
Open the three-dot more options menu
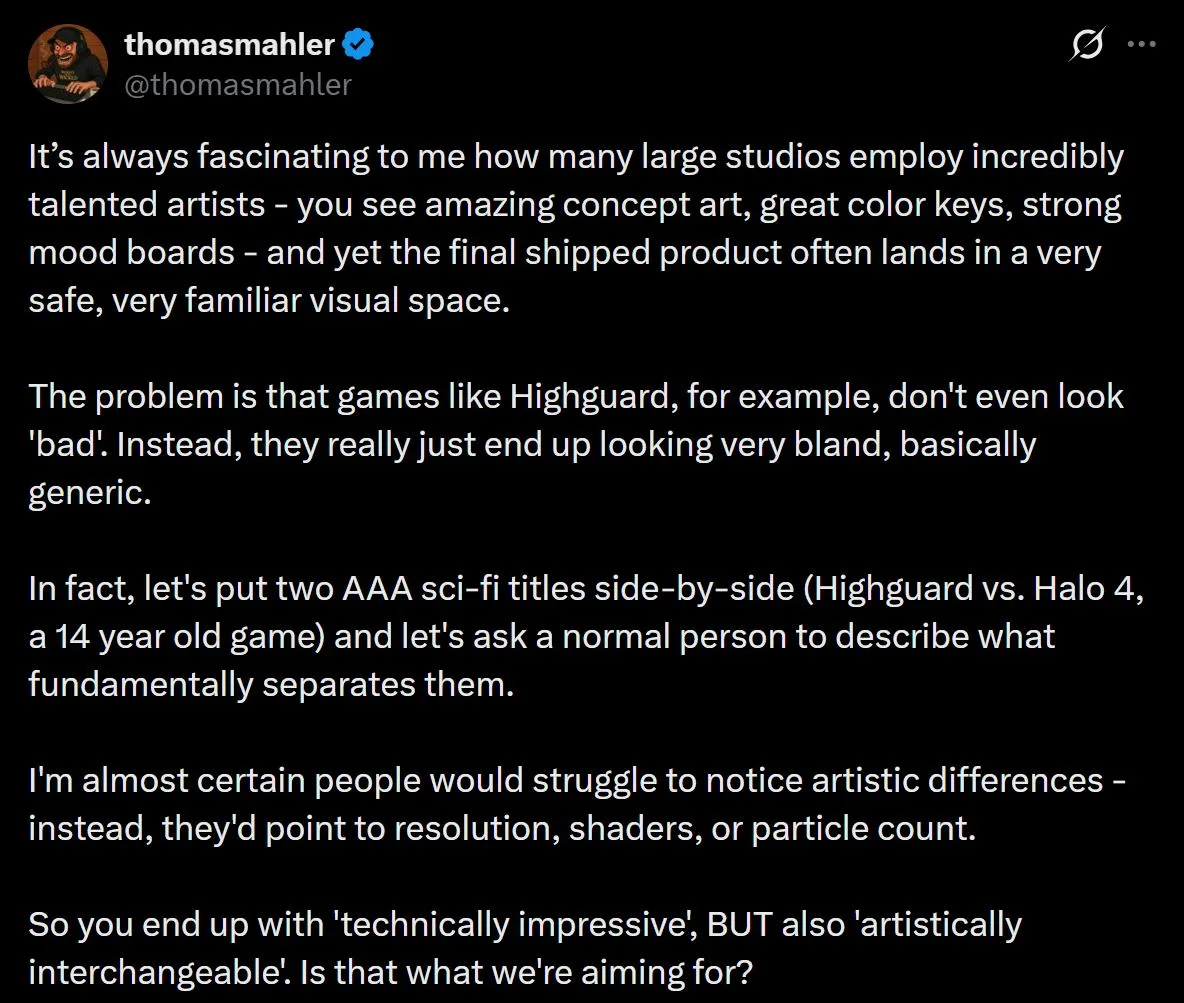coord(1141,45)
